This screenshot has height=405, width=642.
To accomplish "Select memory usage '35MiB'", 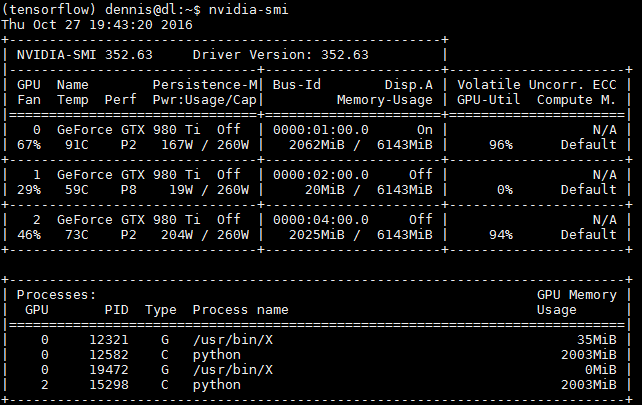I will [x=597, y=340].
